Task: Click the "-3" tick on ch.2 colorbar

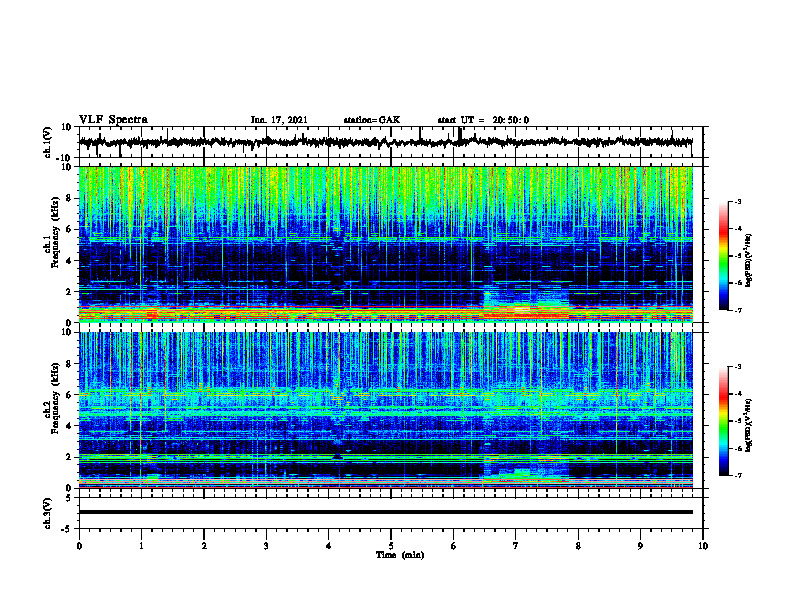Action: tap(738, 367)
